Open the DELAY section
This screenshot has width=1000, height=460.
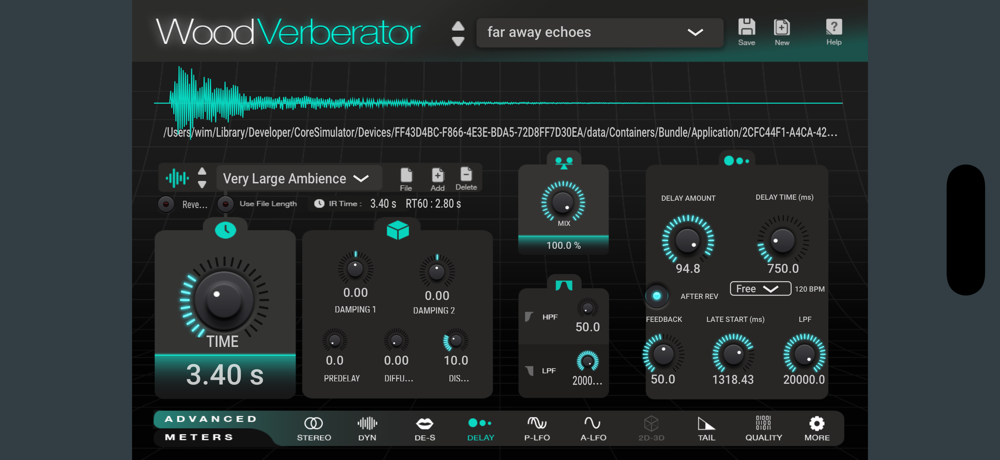click(480, 429)
